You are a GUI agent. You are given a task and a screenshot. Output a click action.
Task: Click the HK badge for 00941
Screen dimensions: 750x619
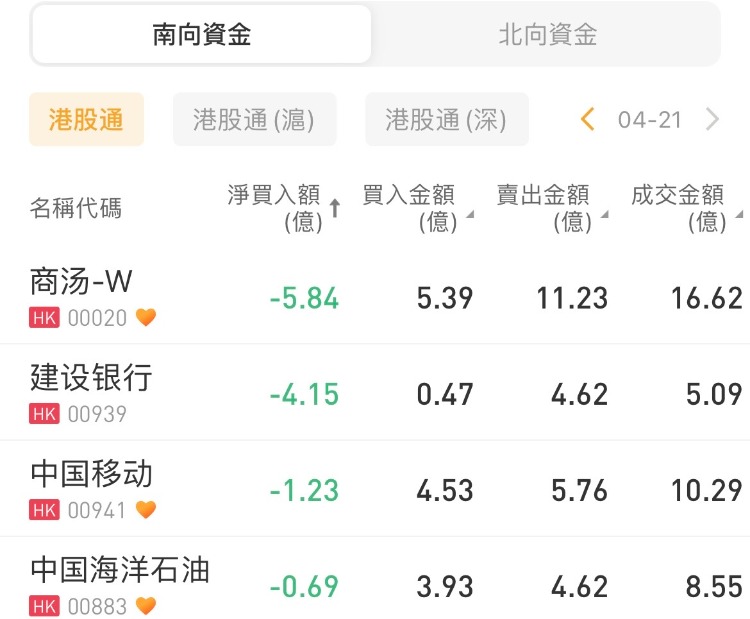click(44, 510)
